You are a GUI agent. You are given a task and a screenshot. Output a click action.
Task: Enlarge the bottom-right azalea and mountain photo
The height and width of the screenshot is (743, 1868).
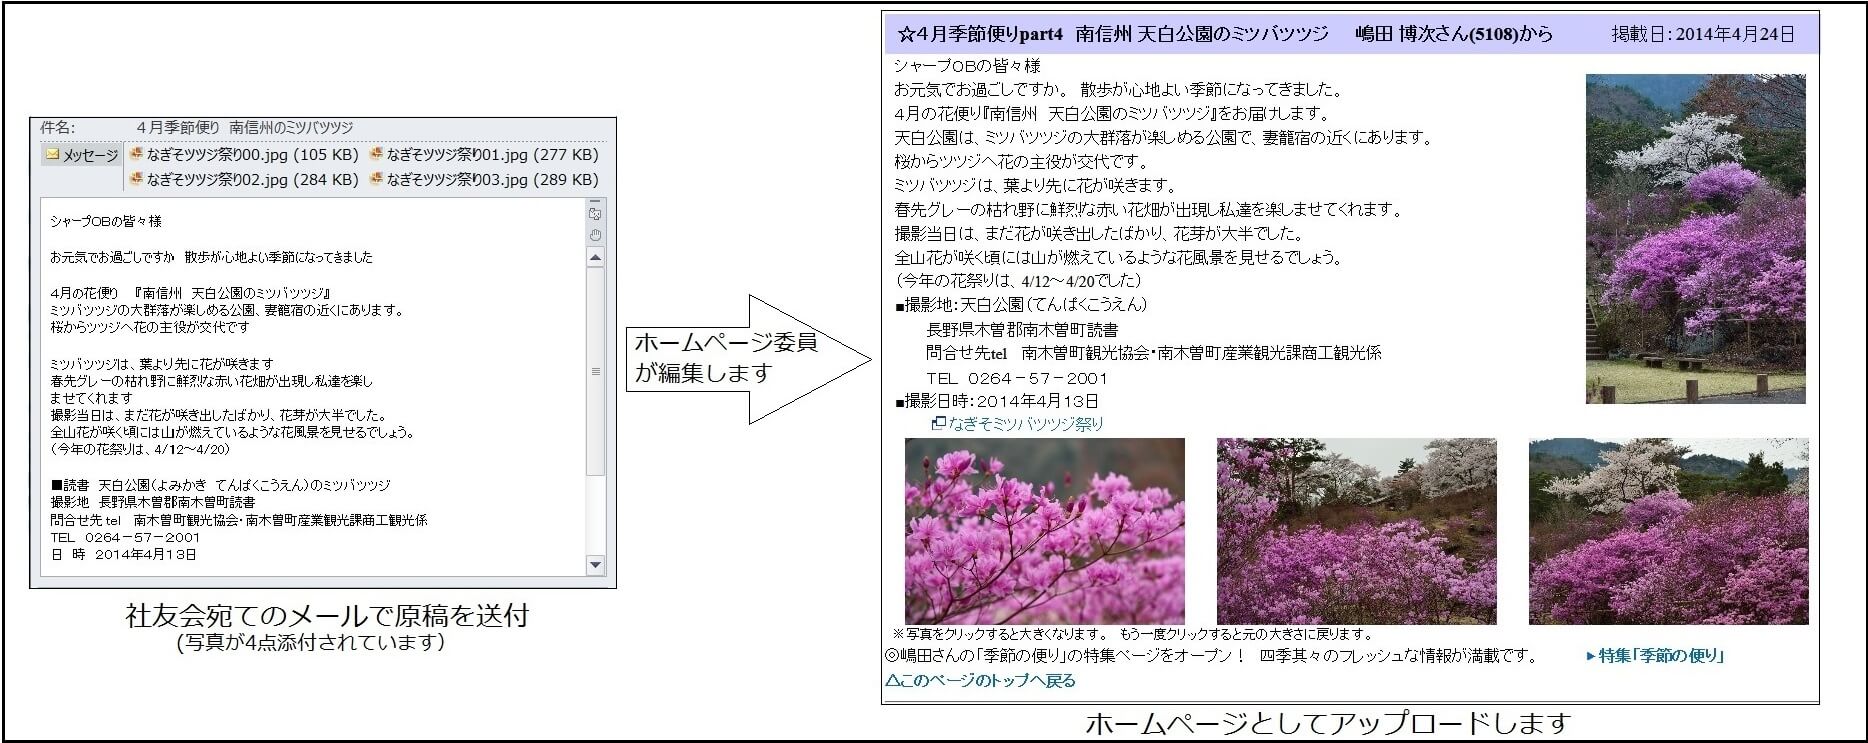(1669, 531)
